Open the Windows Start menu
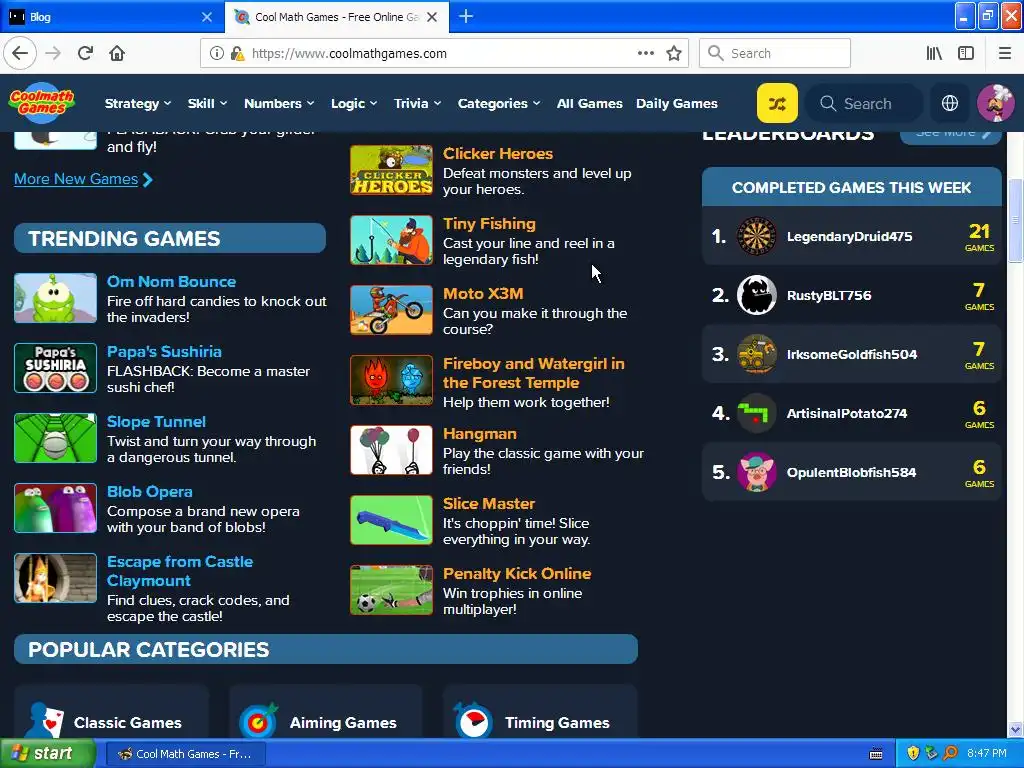This screenshot has width=1024, height=768. coord(48,754)
